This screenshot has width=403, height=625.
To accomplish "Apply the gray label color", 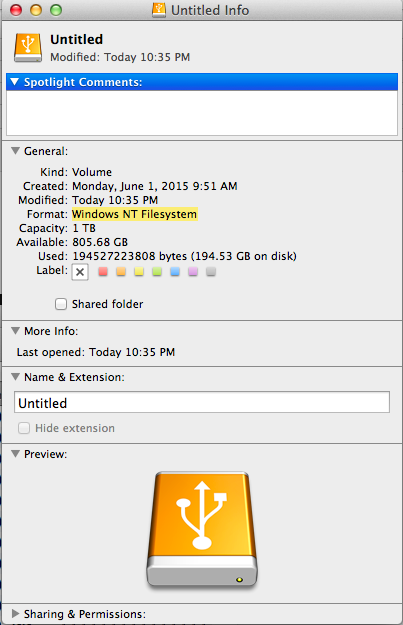I will (211, 272).
